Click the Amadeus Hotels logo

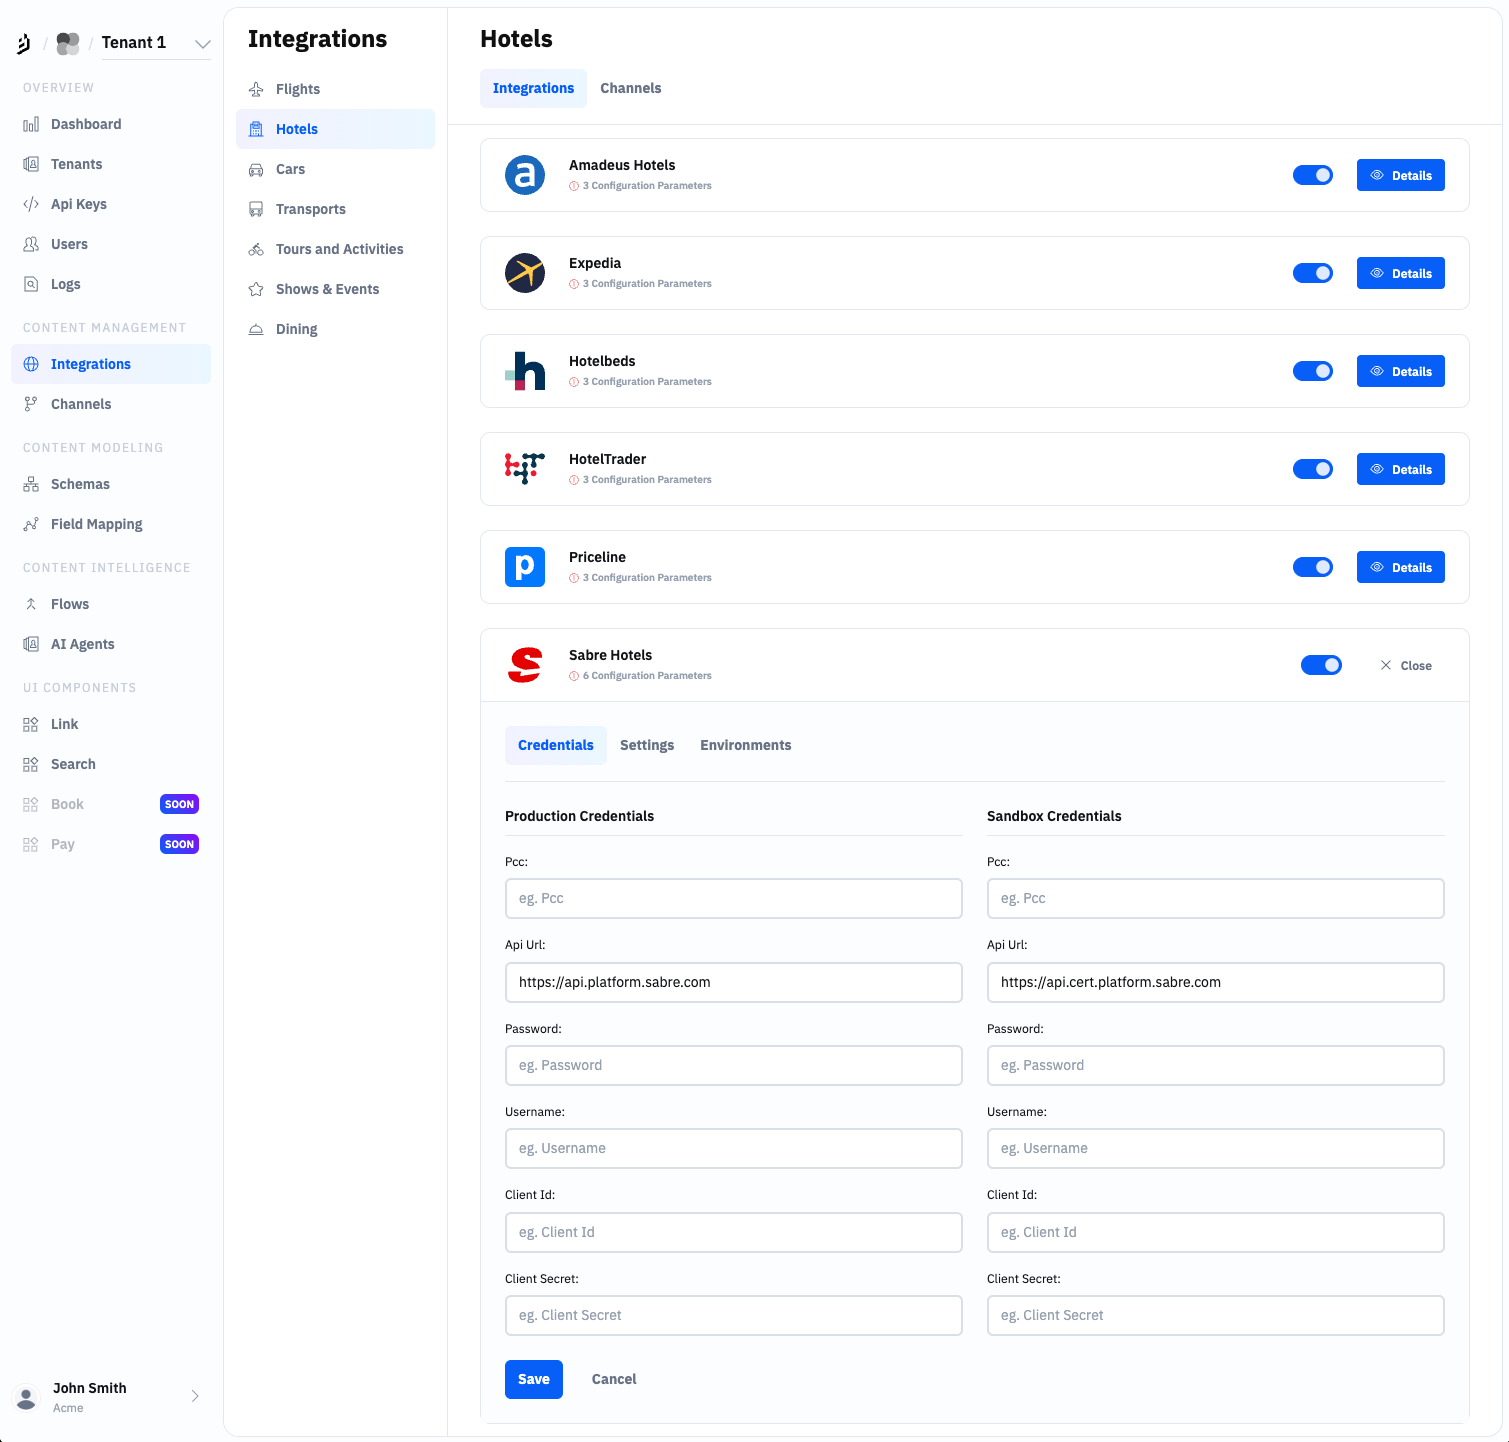click(525, 175)
